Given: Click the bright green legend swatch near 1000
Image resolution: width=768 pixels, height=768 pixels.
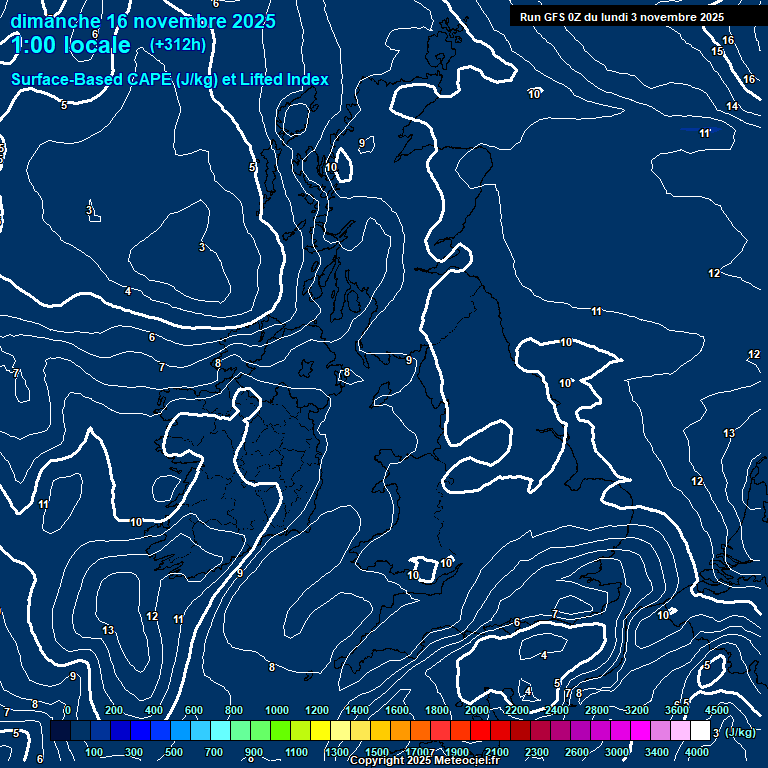Looking at the screenshot, I should 280,730.
